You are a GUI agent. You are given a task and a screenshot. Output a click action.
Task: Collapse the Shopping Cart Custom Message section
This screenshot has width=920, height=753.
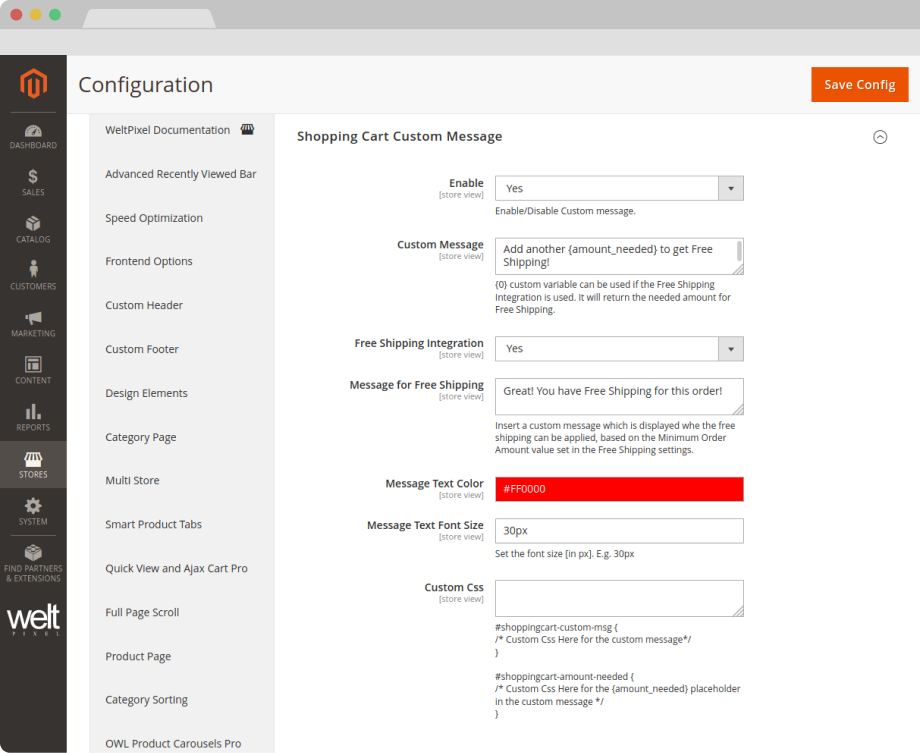(880, 137)
